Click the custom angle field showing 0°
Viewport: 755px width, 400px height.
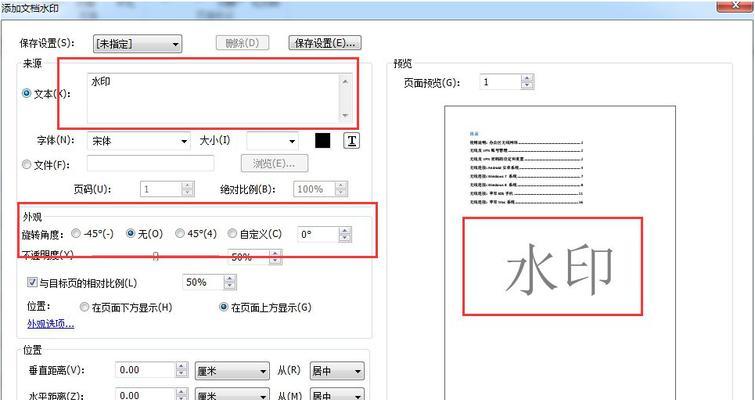(318, 234)
